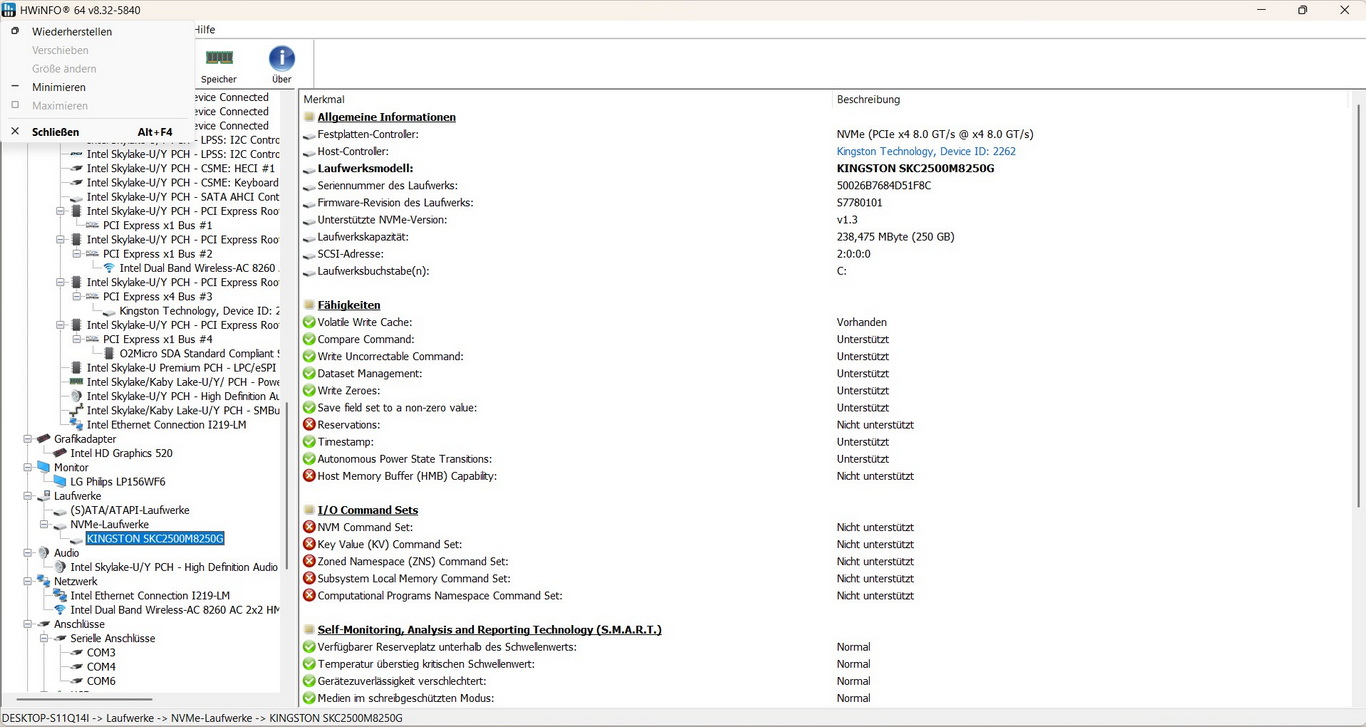
Task: Collapse the PCI Express x4 Bus #3 node
Action: click(x=77, y=297)
